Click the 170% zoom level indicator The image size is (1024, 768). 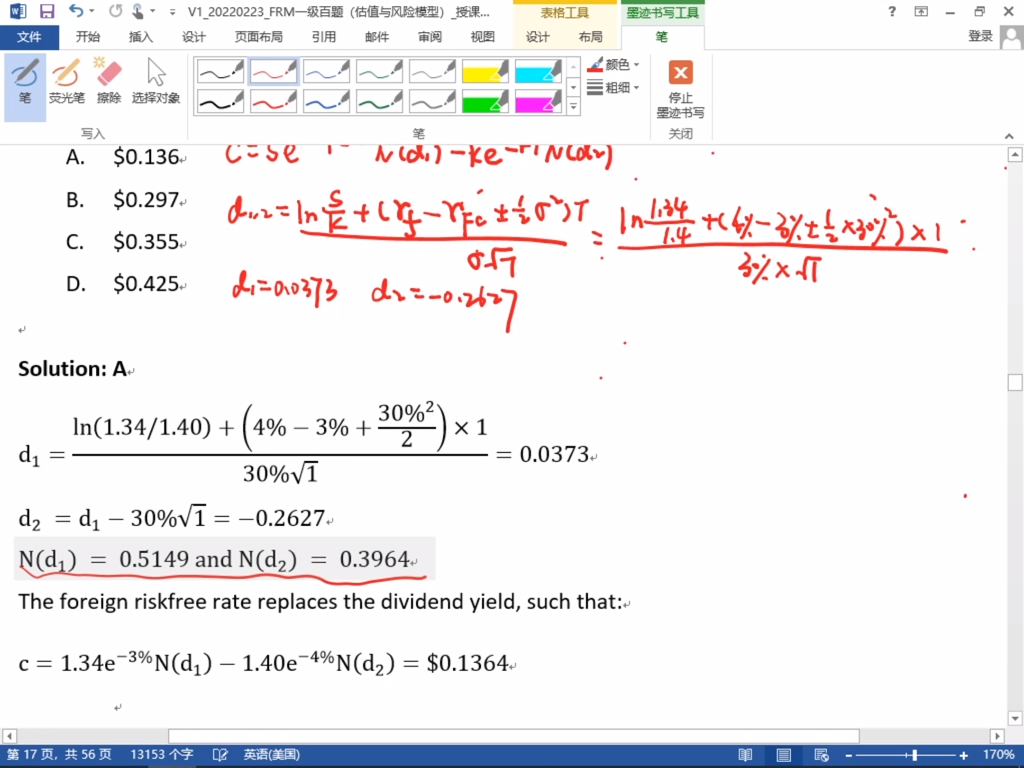998,755
